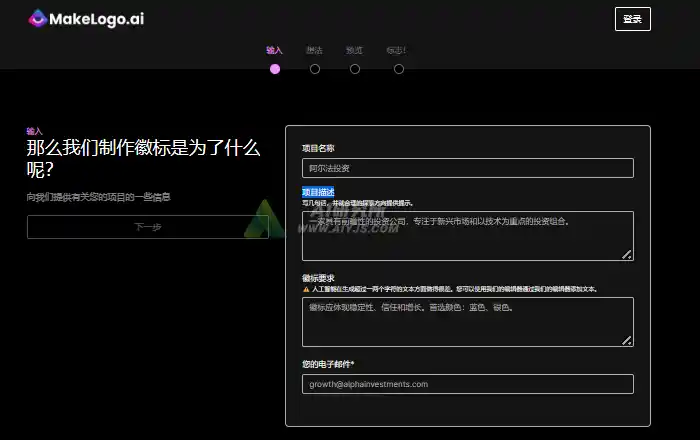
Task: Click the email address input field
Action: coord(467,384)
